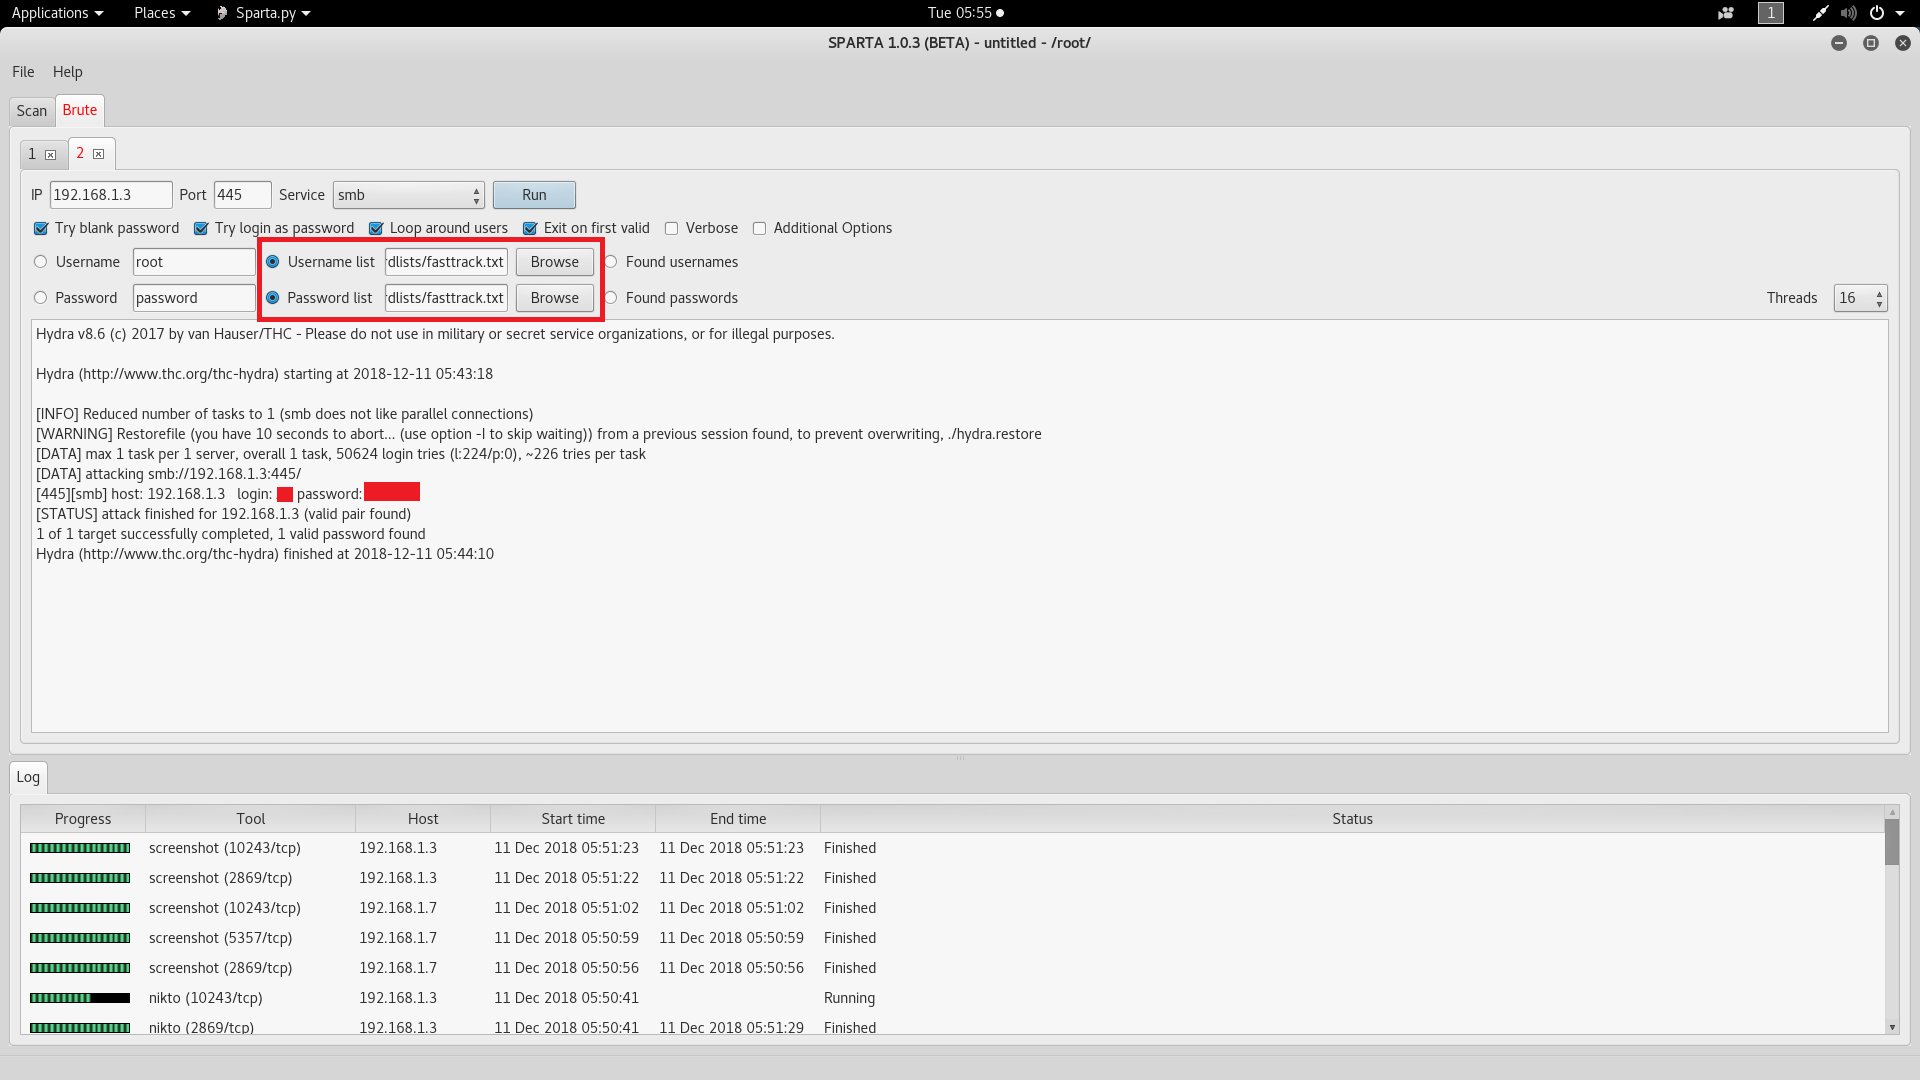Switch to the Scan tab
The height and width of the screenshot is (1080, 1920).
pyautogui.click(x=32, y=111)
